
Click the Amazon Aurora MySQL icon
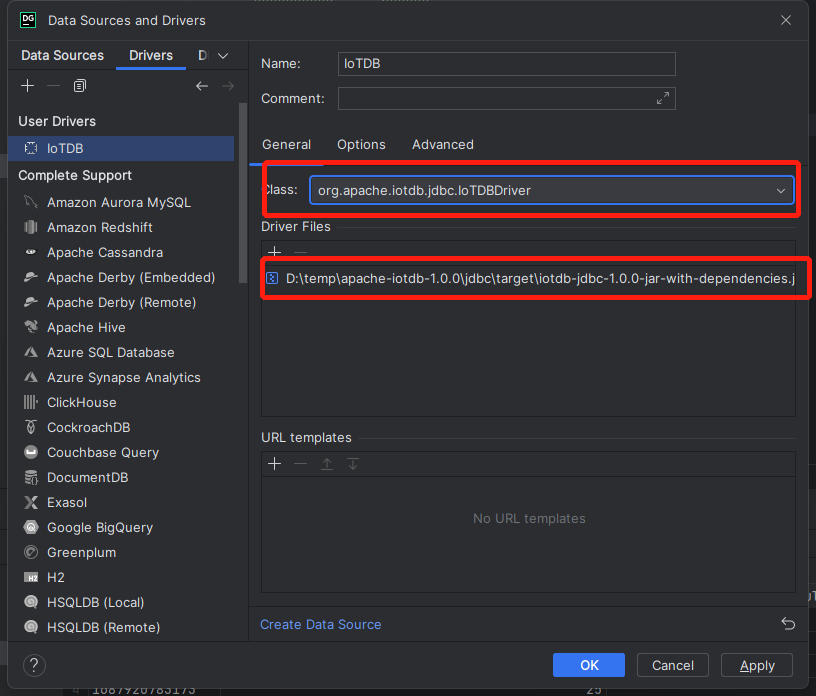(31, 202)
